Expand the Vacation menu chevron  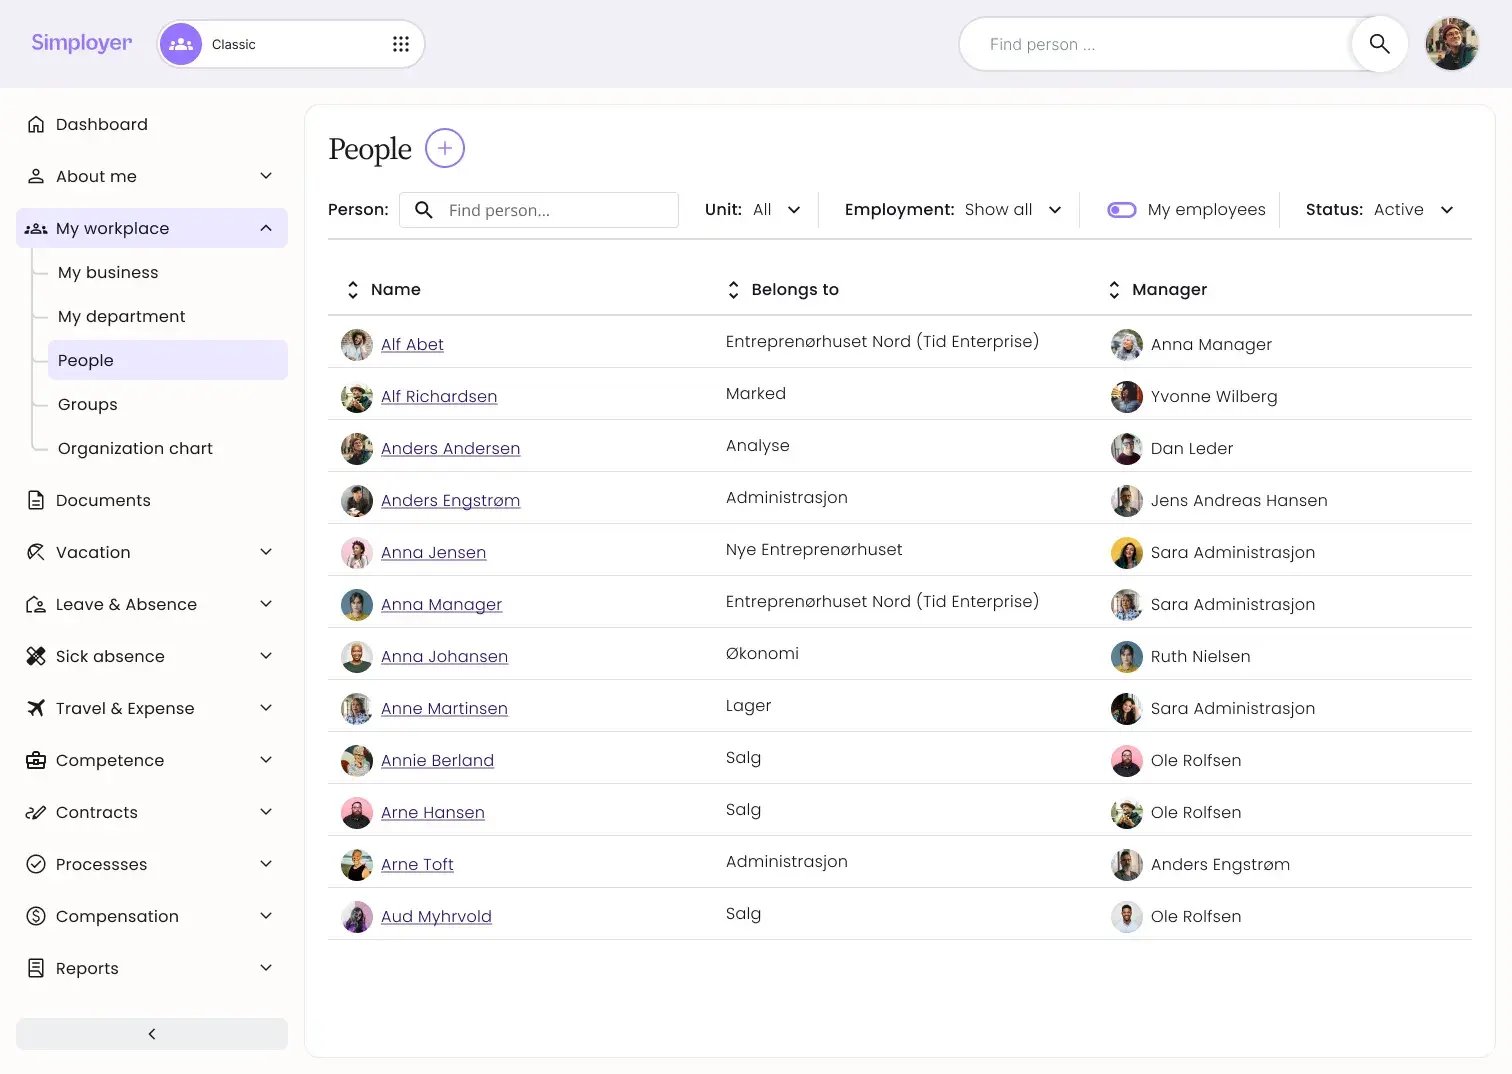[266, 552]
